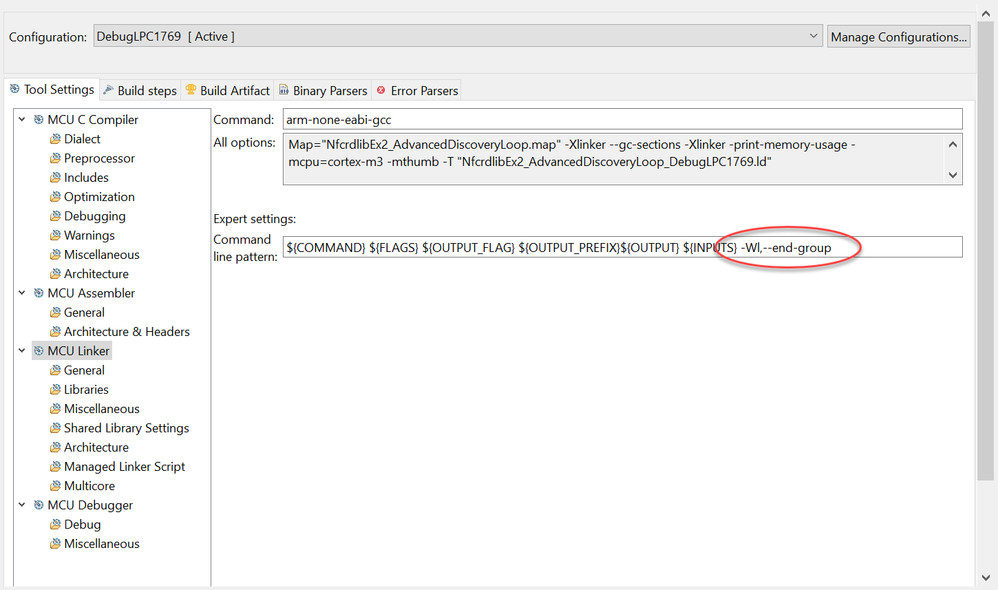The image size is (998, 590).
Task: Open Preprocessor settings icon
Action: click(x=55, y=158)
